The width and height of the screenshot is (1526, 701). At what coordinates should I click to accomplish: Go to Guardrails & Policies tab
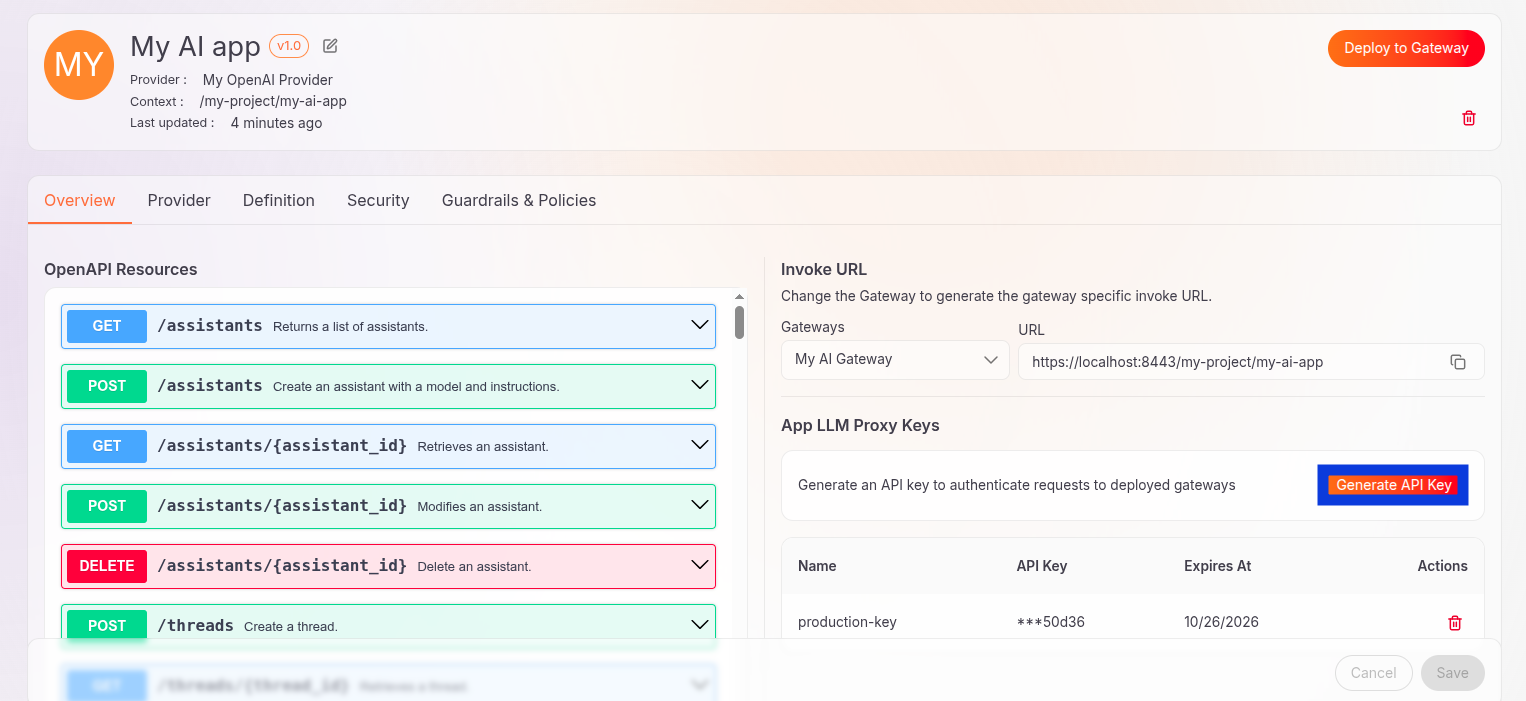[x=519, y=200]
